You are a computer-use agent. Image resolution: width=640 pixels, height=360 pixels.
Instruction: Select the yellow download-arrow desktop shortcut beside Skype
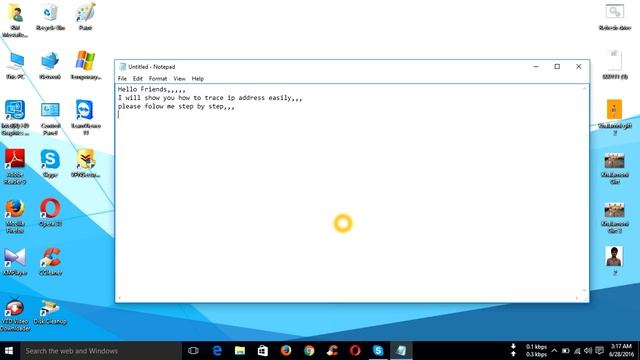85,164
